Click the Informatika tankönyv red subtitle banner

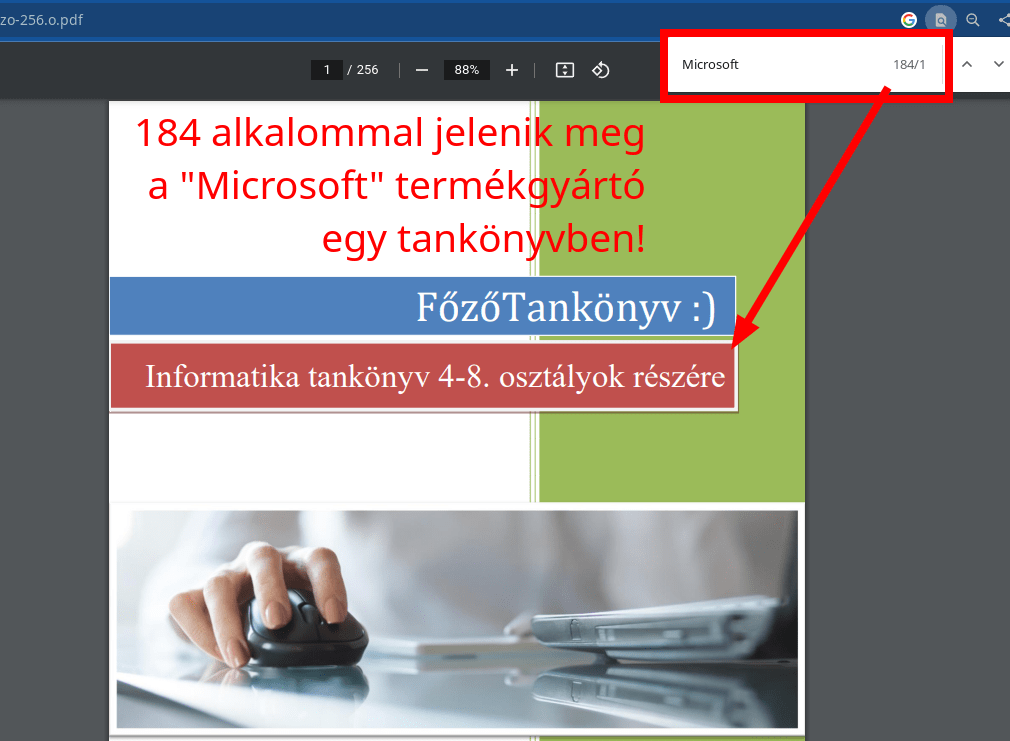point(422,377)
